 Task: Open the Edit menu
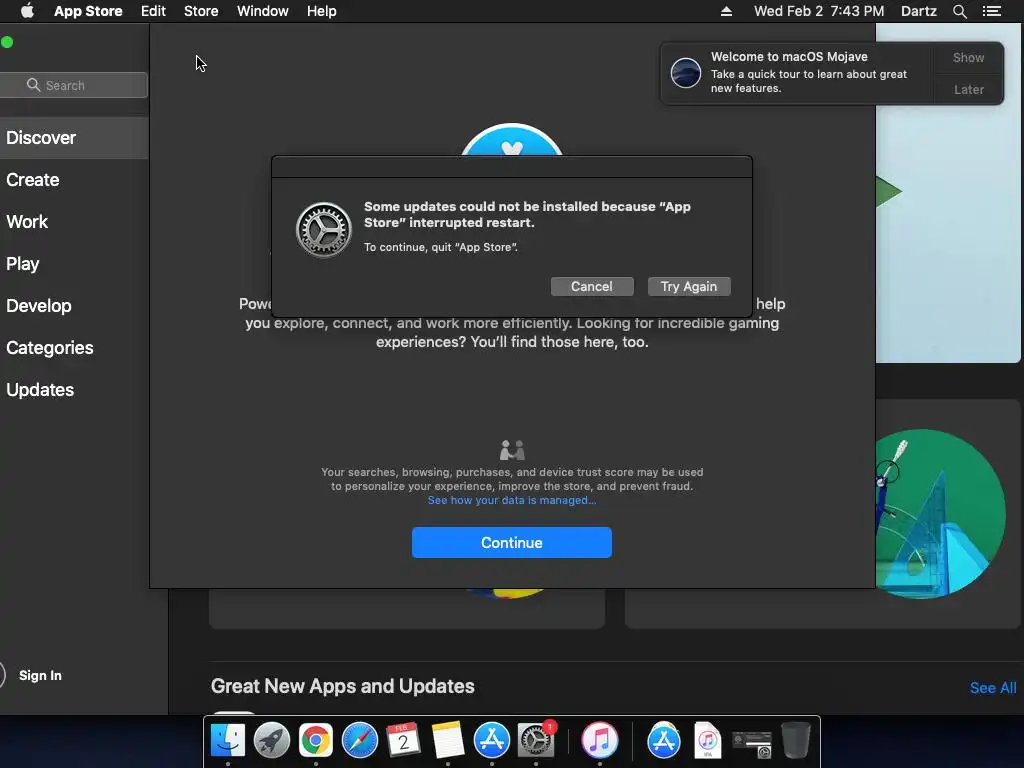(x=153, y=11)
